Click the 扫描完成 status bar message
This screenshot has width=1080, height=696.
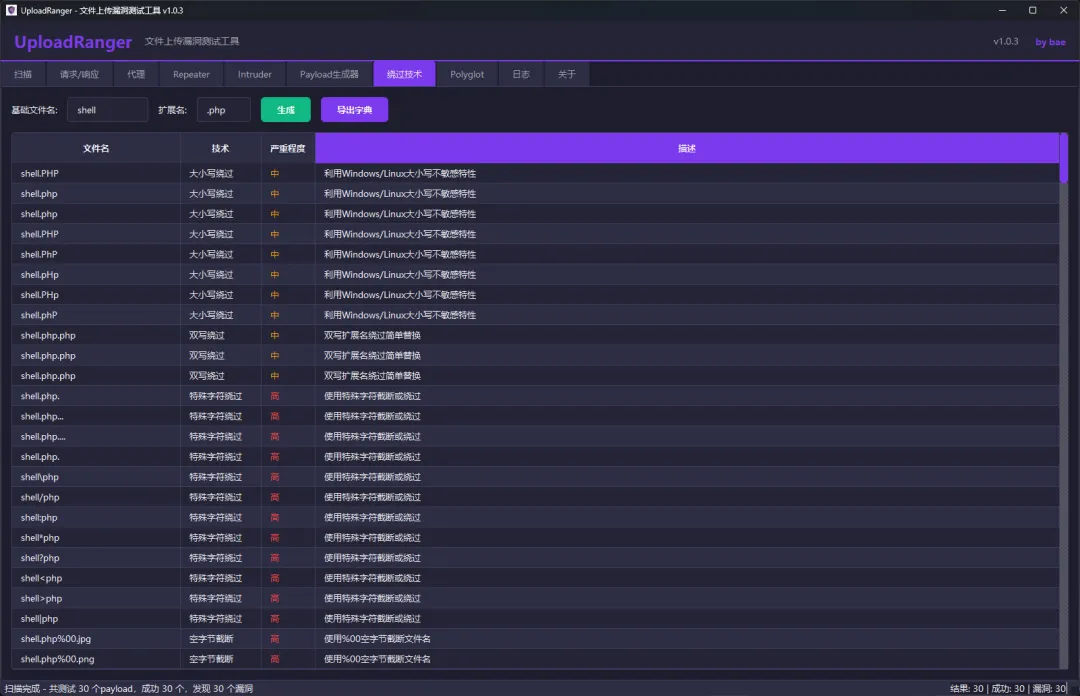click(129, 688)
